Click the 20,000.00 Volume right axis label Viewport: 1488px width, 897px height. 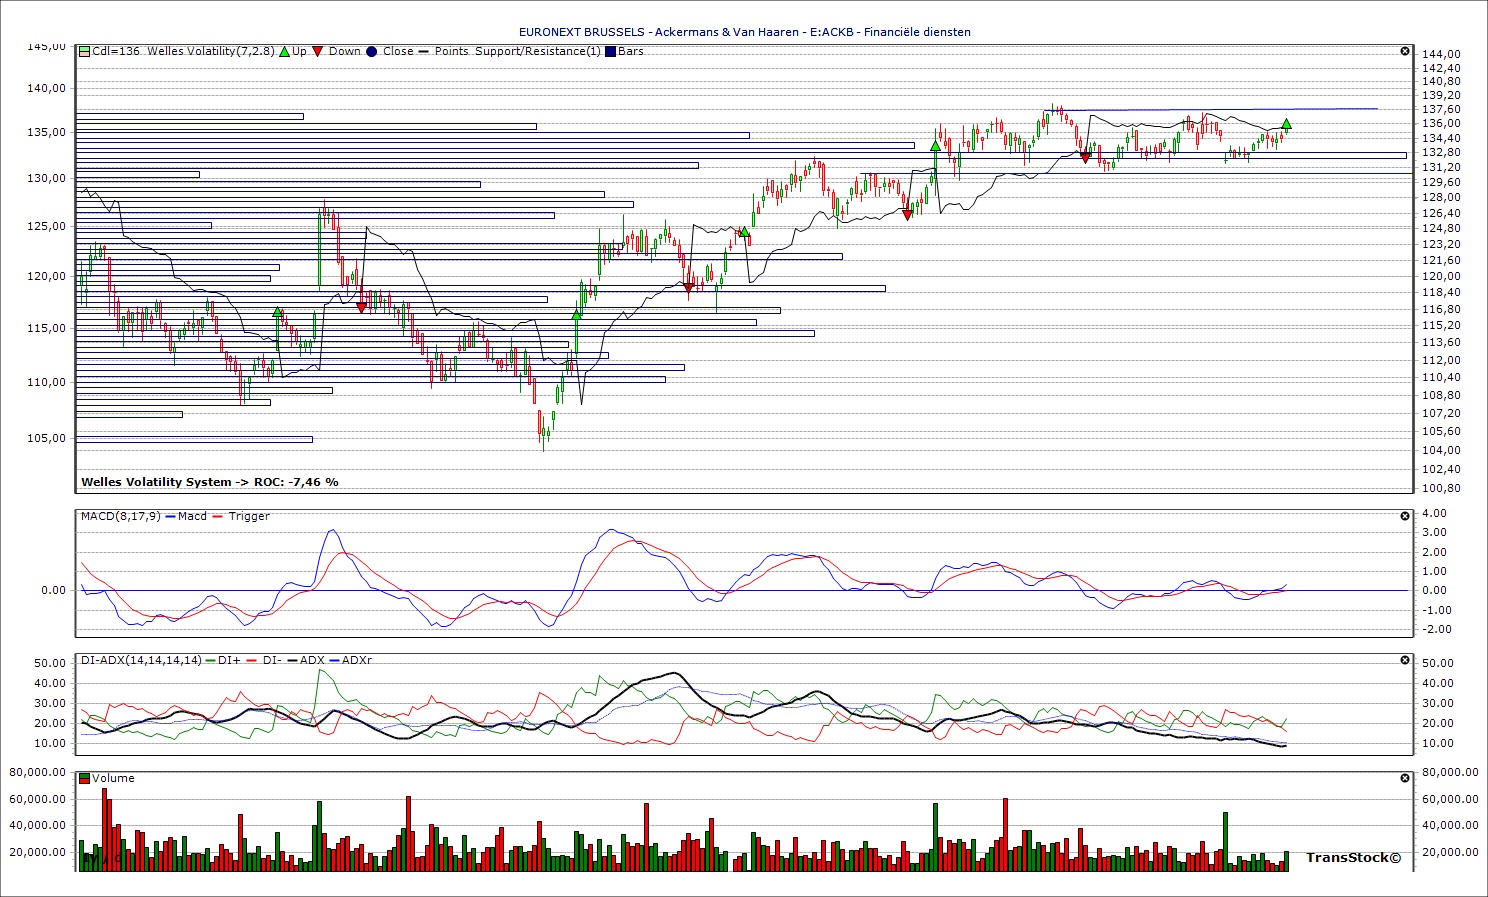point(1450,852)
